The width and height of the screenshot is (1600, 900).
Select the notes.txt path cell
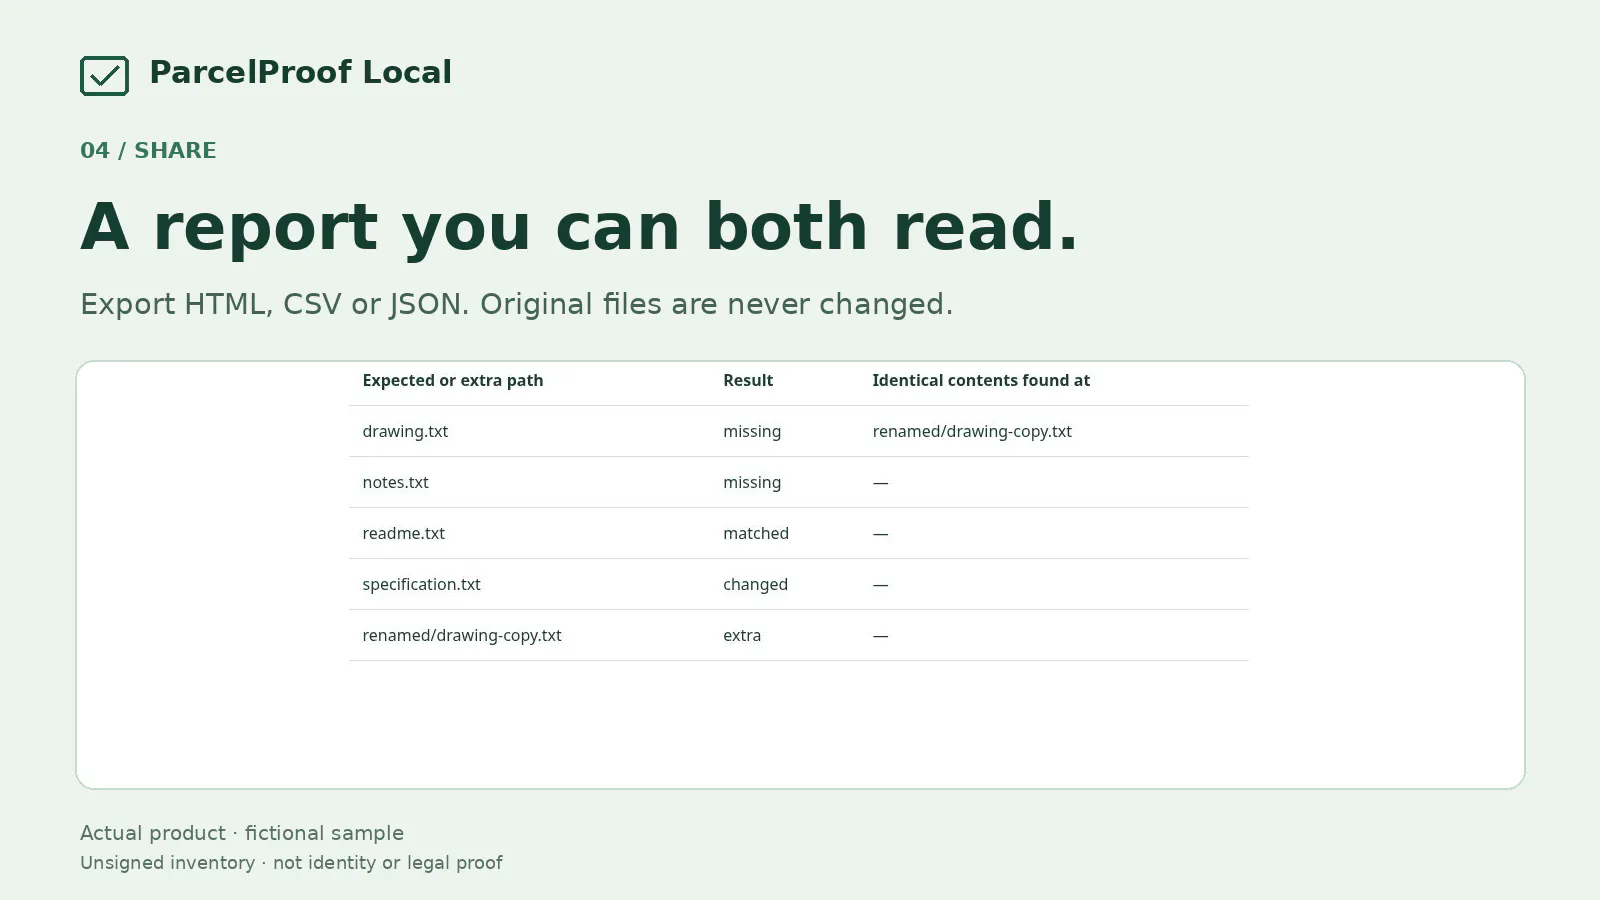[395, 482]
